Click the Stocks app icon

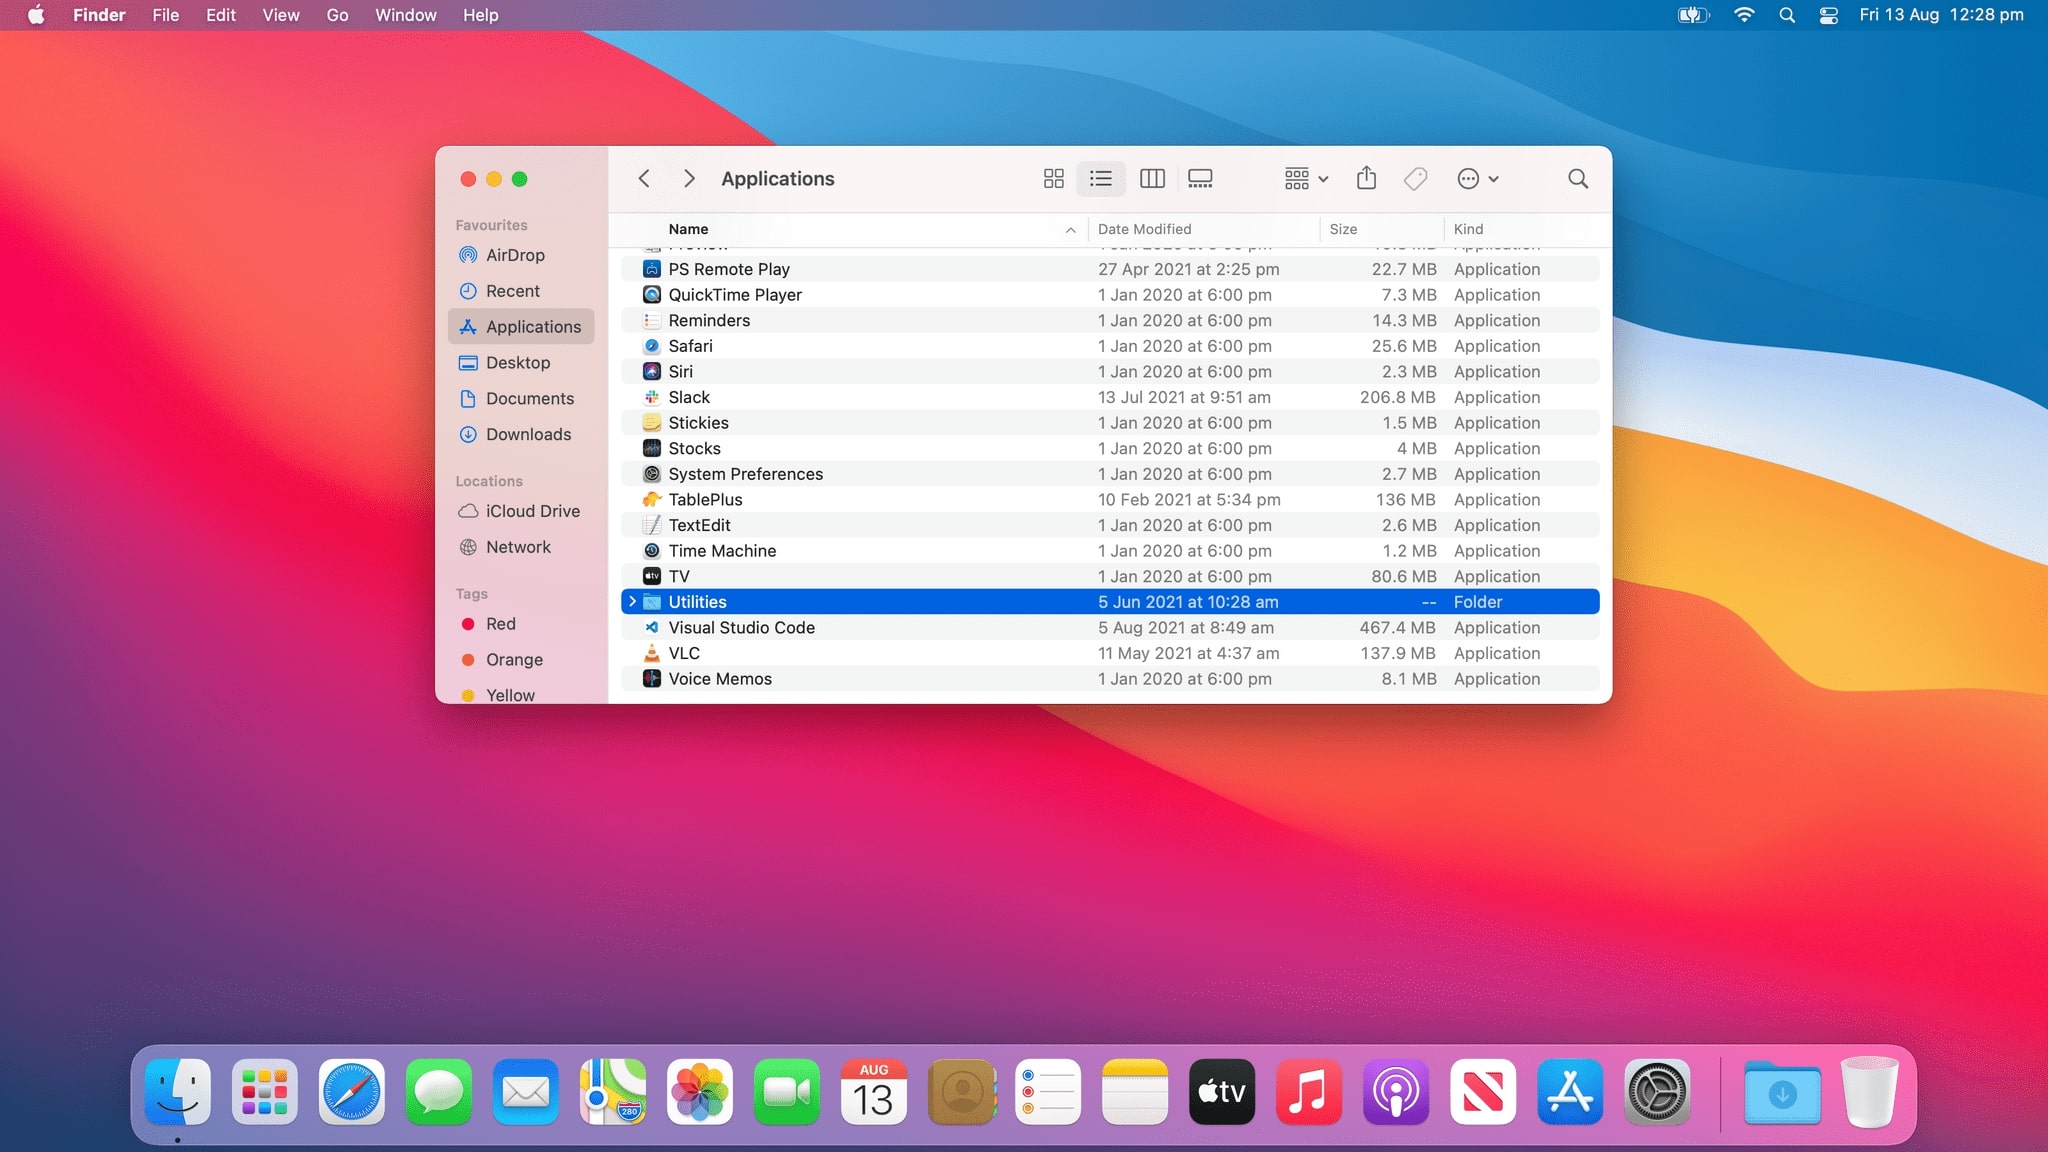point(652,448)
